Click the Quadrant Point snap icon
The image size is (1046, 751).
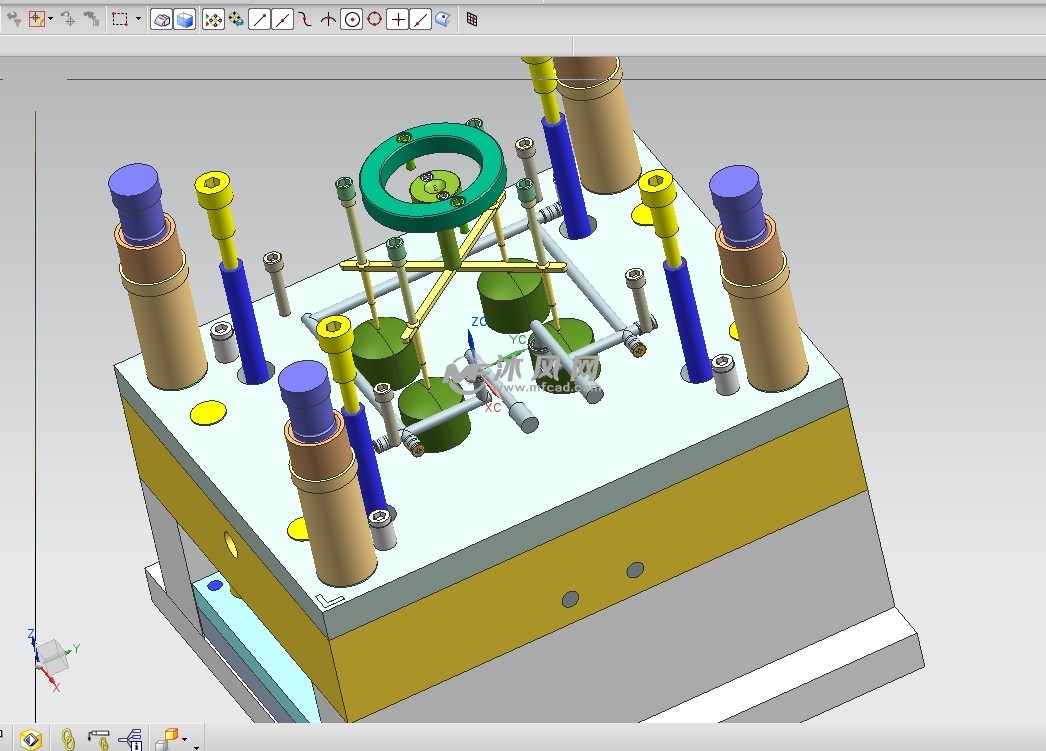(374, 19)
